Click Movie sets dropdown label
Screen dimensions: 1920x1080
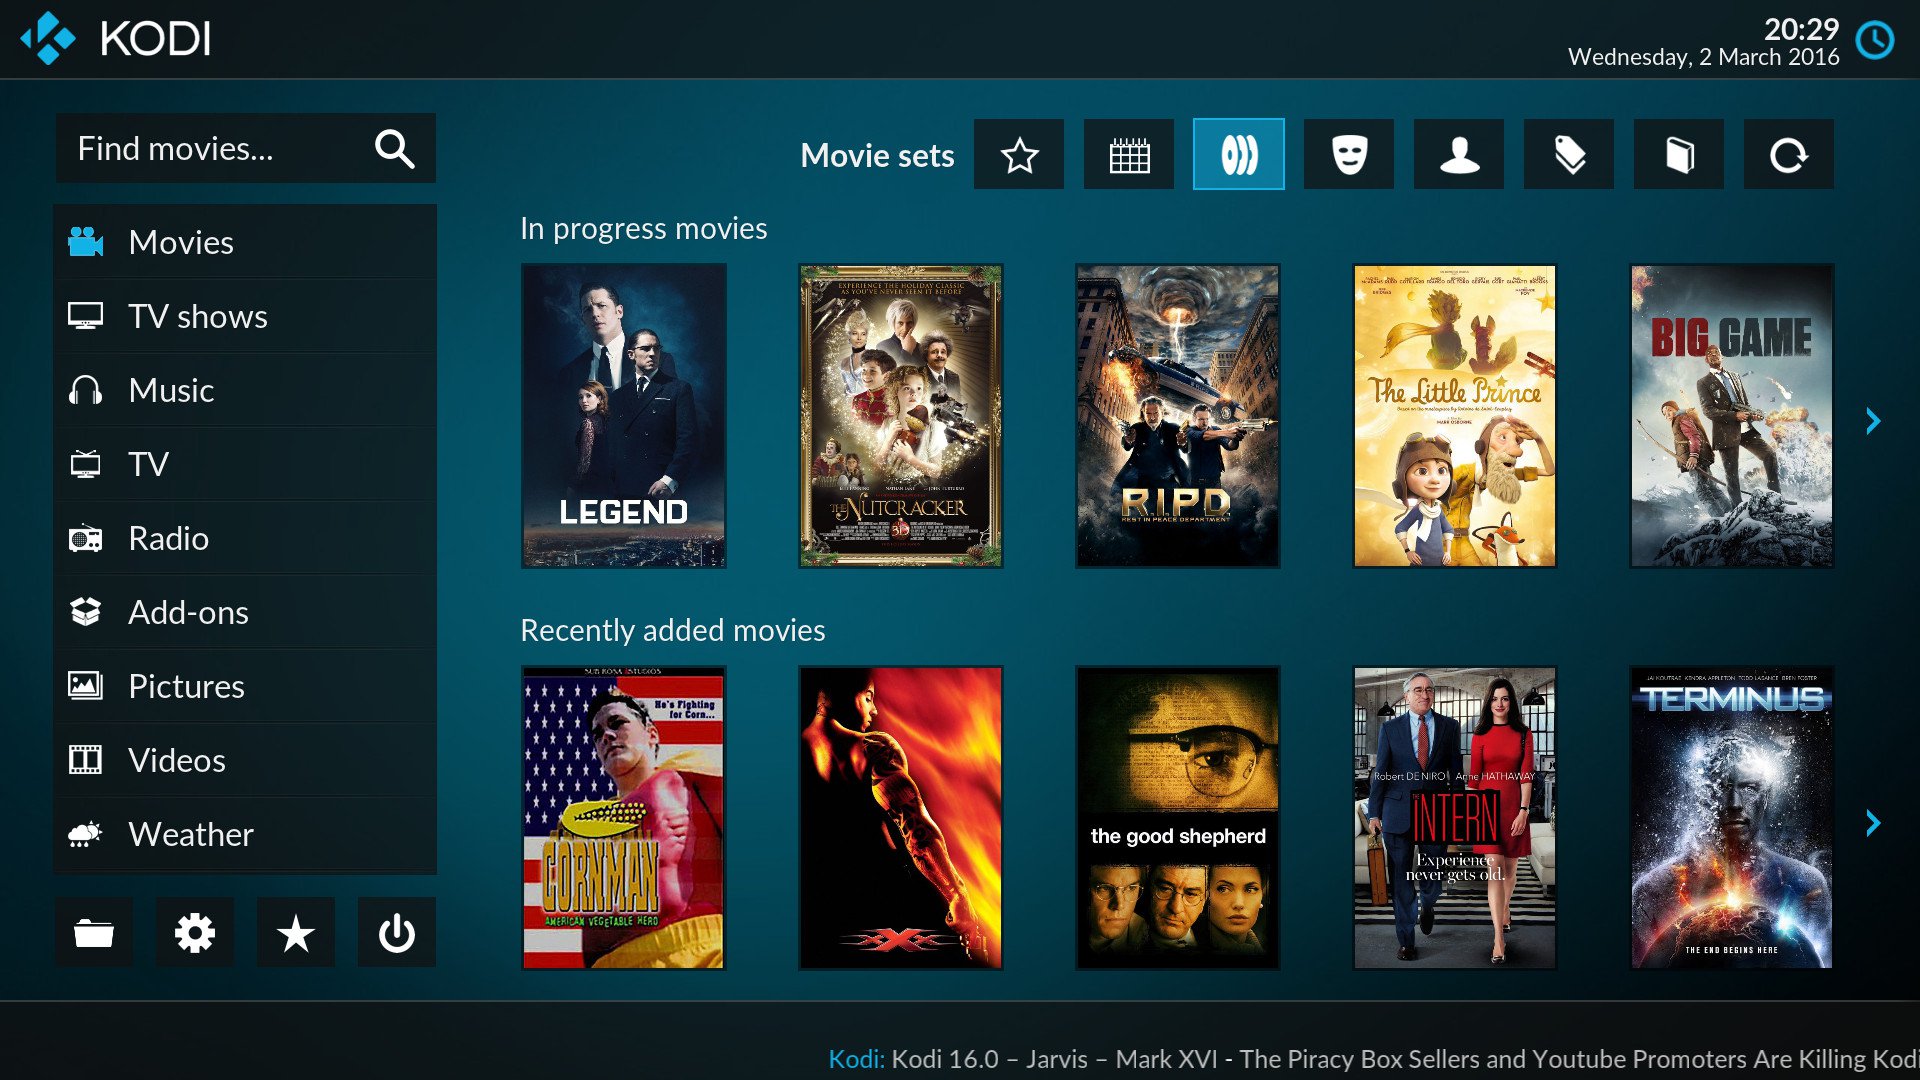[877, 154]
